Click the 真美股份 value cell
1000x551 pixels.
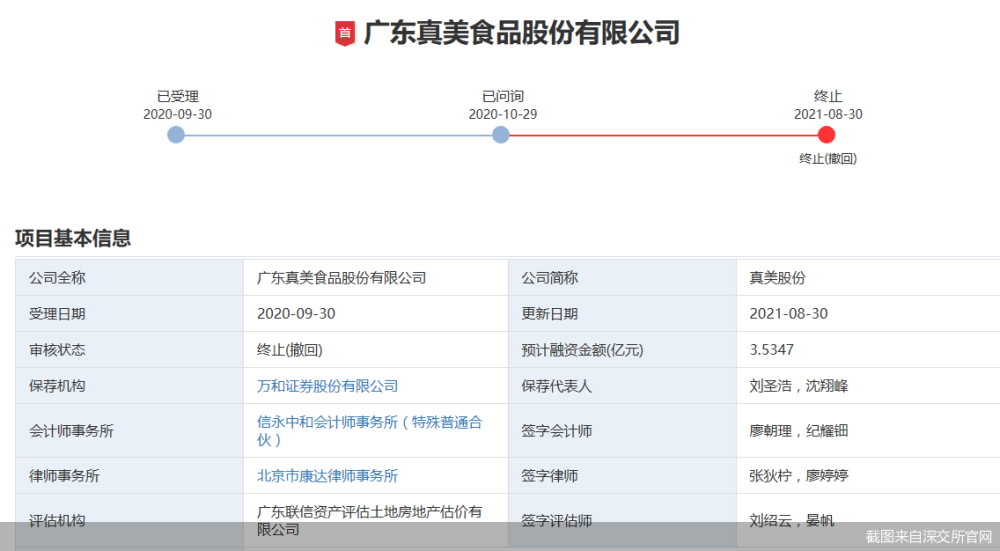click(868, 277)
